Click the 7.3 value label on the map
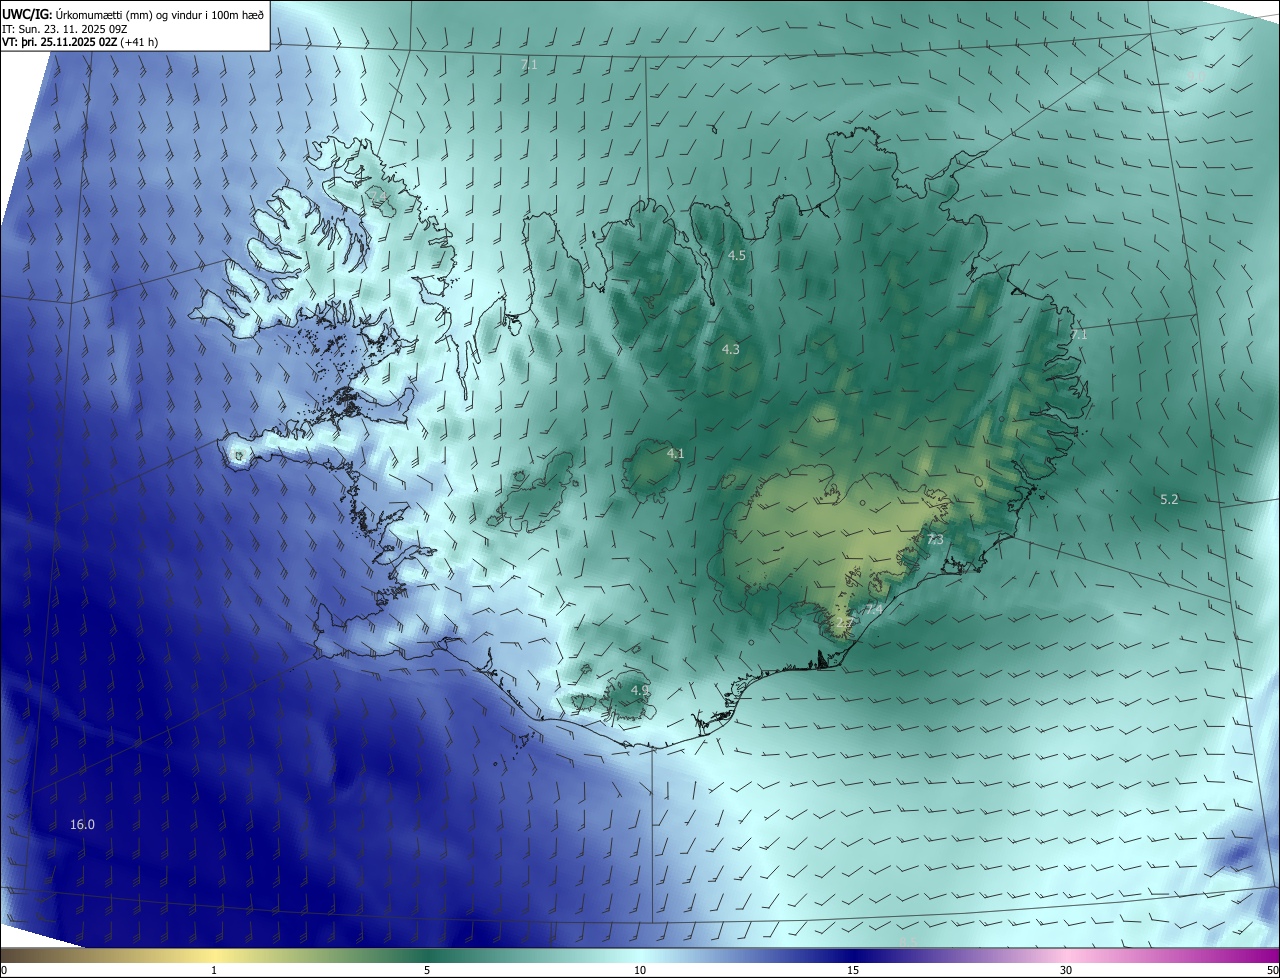The image size is (1280, 978). pyautogui.click(x=935, y=540)
